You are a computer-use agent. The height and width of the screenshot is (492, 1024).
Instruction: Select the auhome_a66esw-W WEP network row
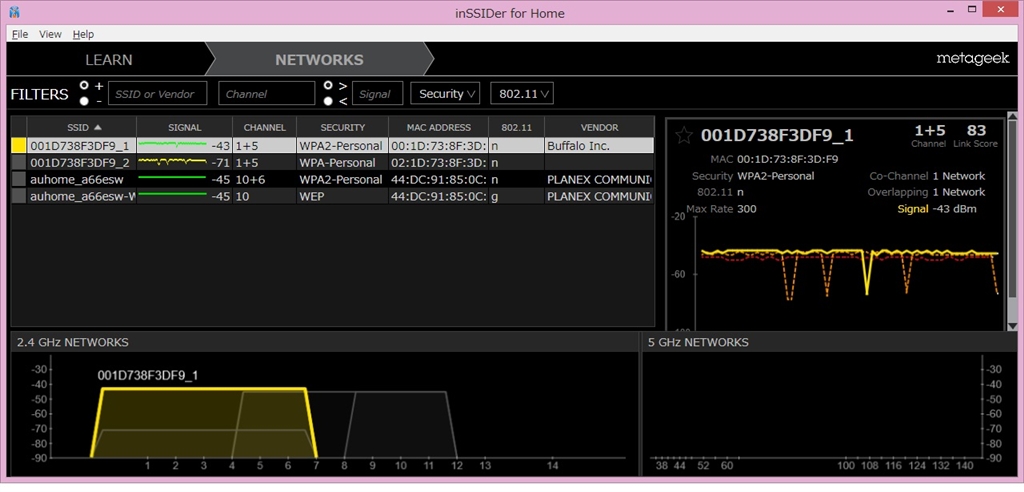332,196
